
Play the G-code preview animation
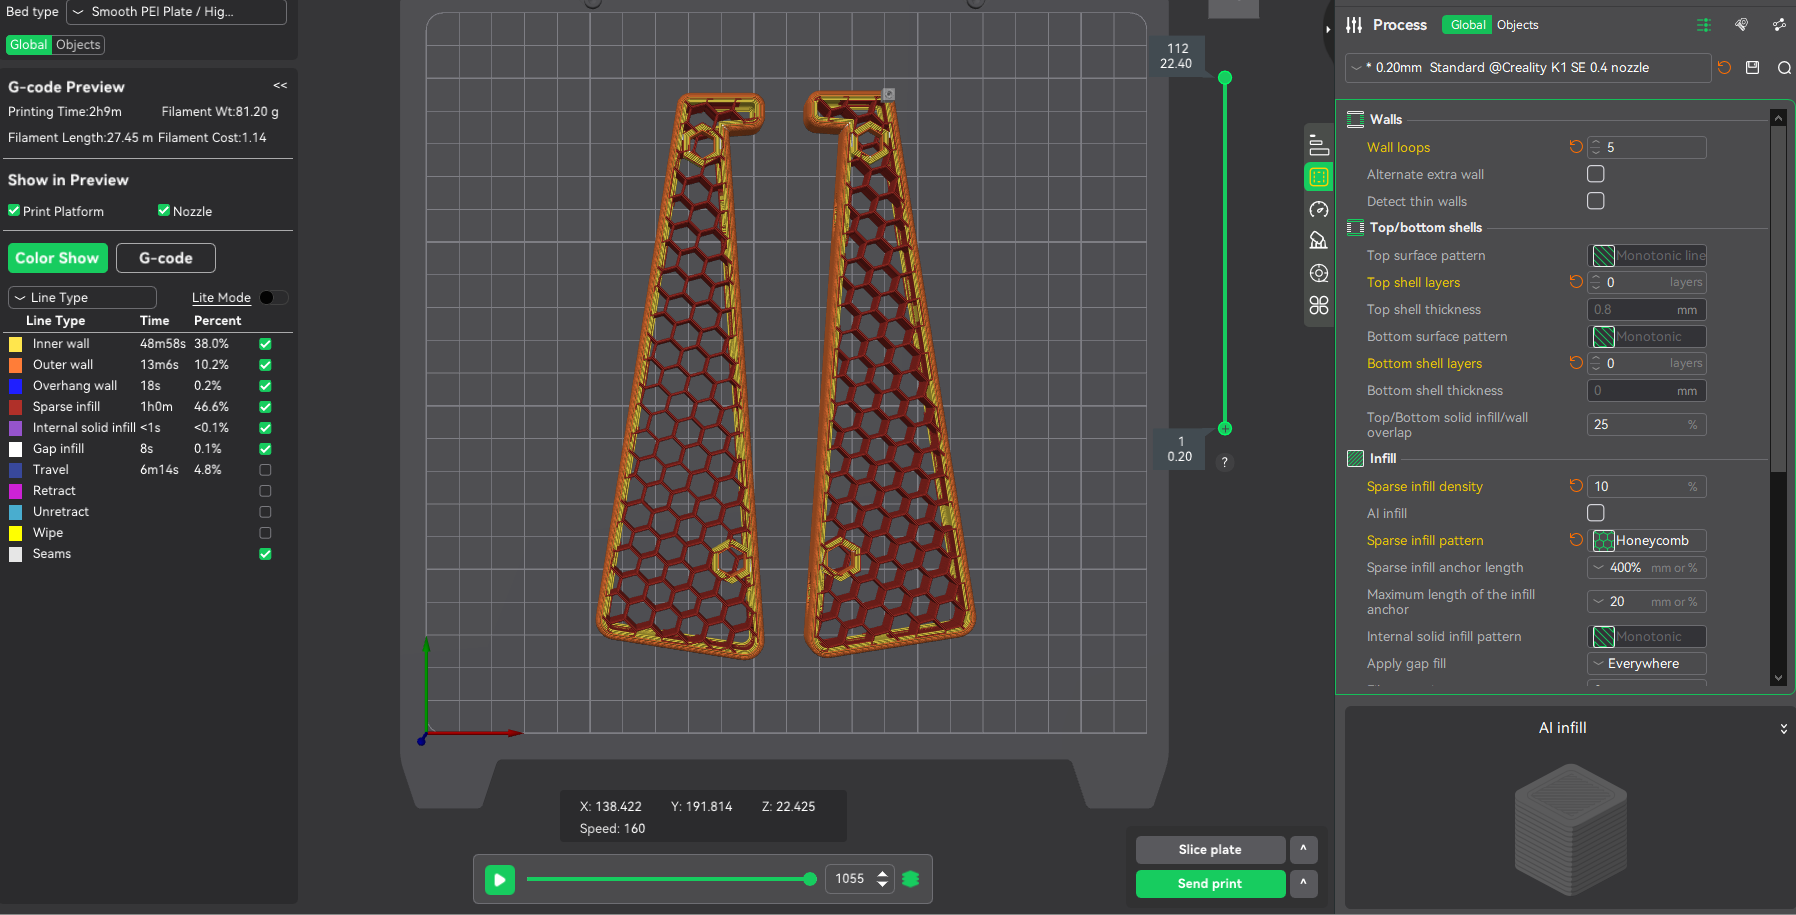coord(500,879)
